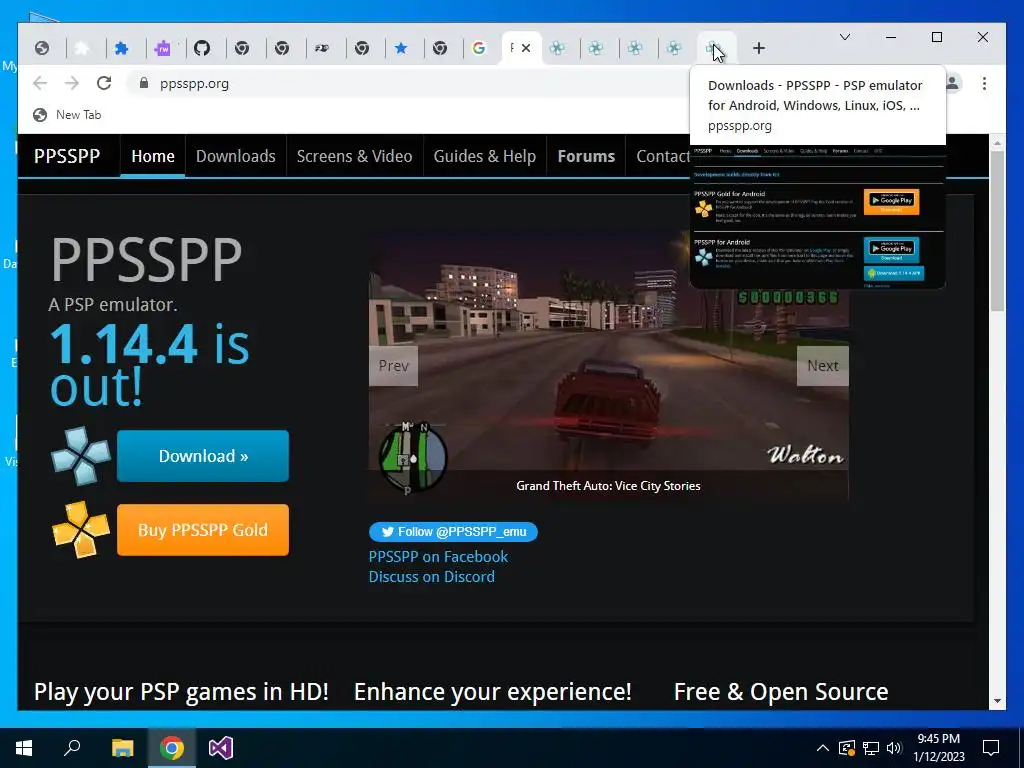Screen dimensions: 1024x768
Task: Click the scrollbar up arrow
Action: (997, 142)
